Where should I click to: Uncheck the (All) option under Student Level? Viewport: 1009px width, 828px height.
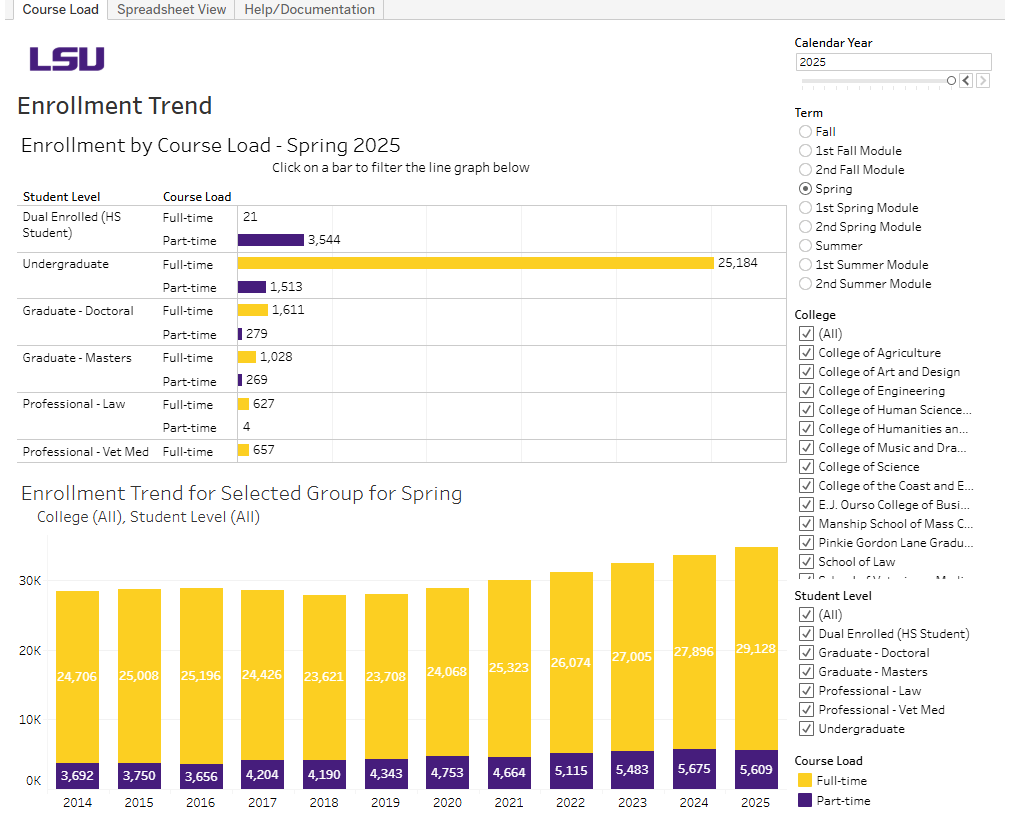806,614
